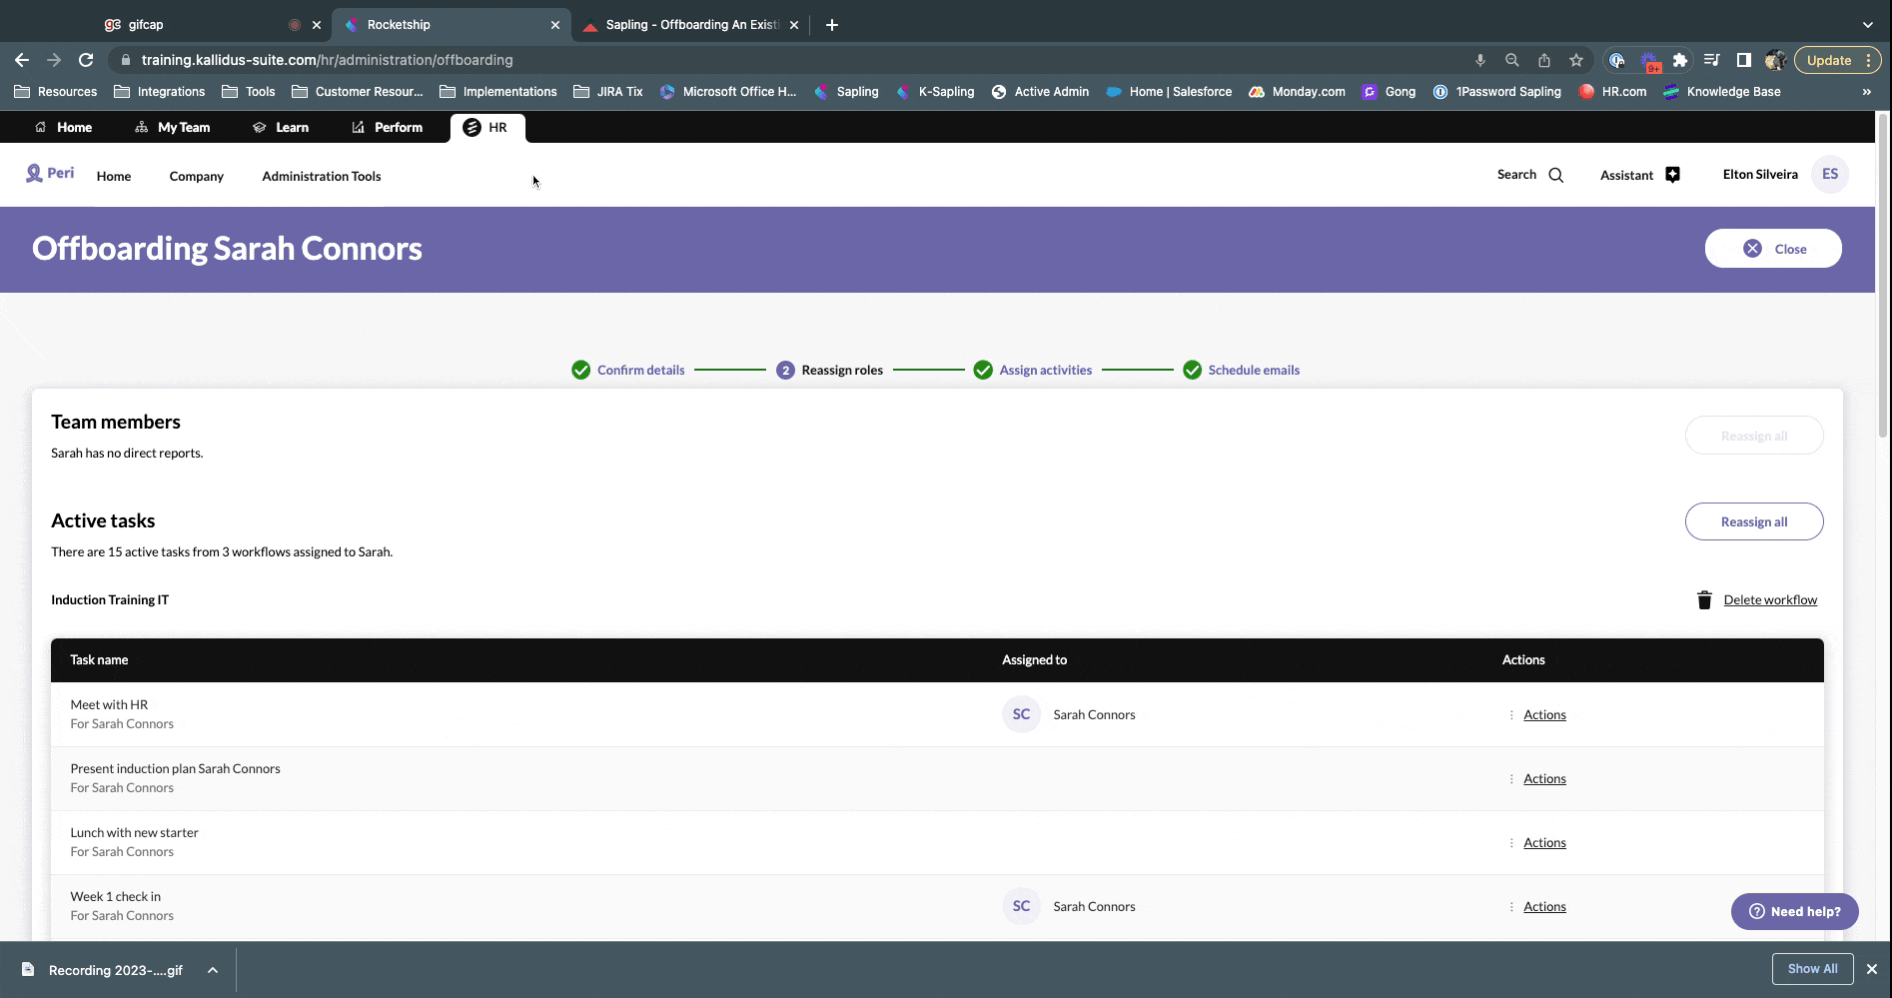Viewport: 1892px width, 998px height.
Task: Click the Peri logo
Action: point(48,172)
